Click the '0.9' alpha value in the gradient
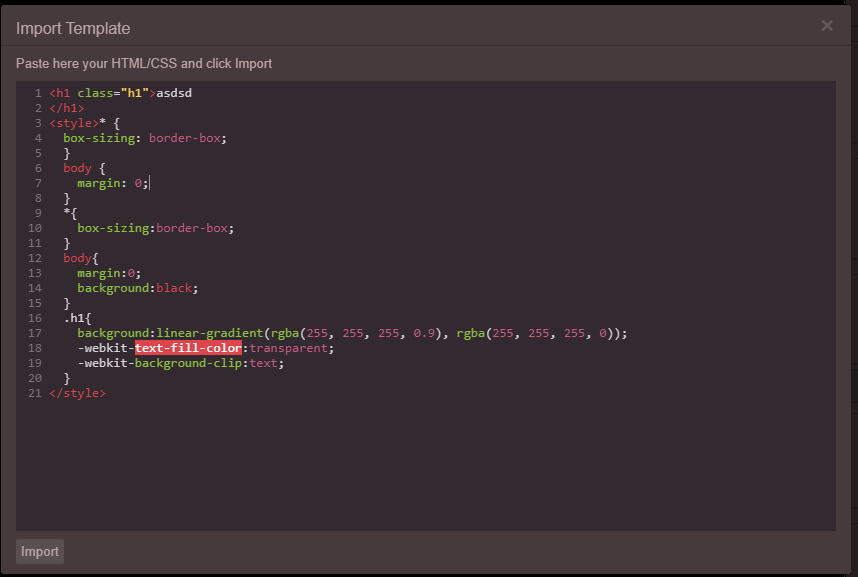Screen dimensions: 858x577 424,333
